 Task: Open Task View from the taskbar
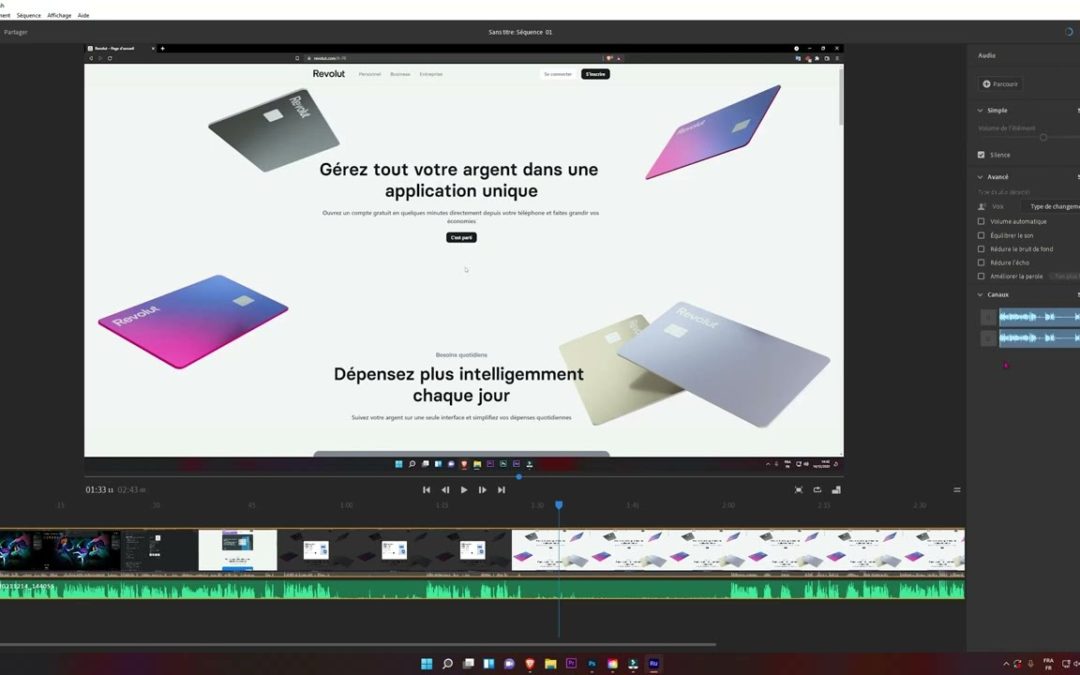tap(468, 664)
